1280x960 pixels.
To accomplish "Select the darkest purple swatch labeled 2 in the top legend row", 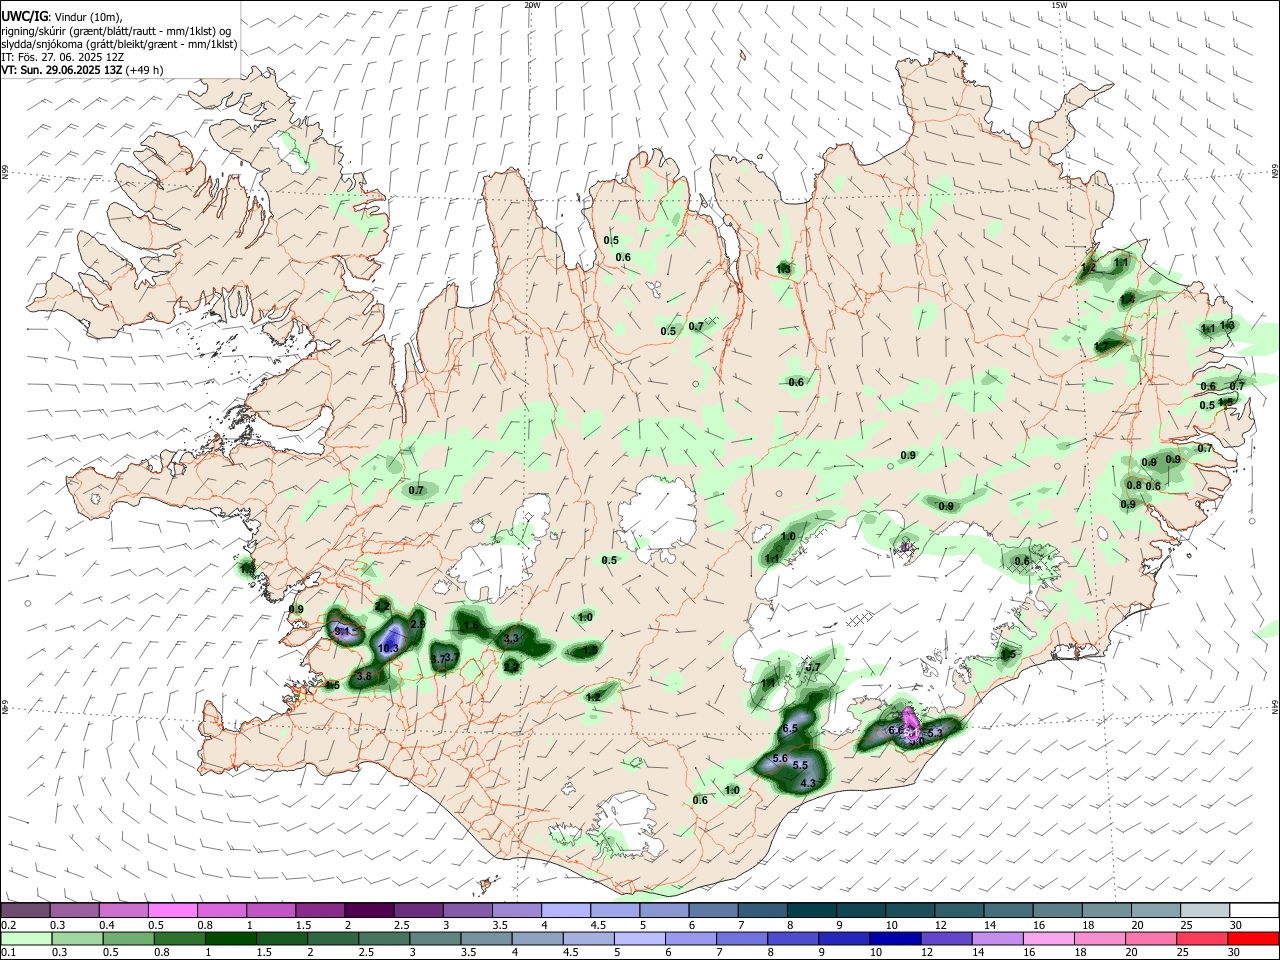I will coord(369,910).
